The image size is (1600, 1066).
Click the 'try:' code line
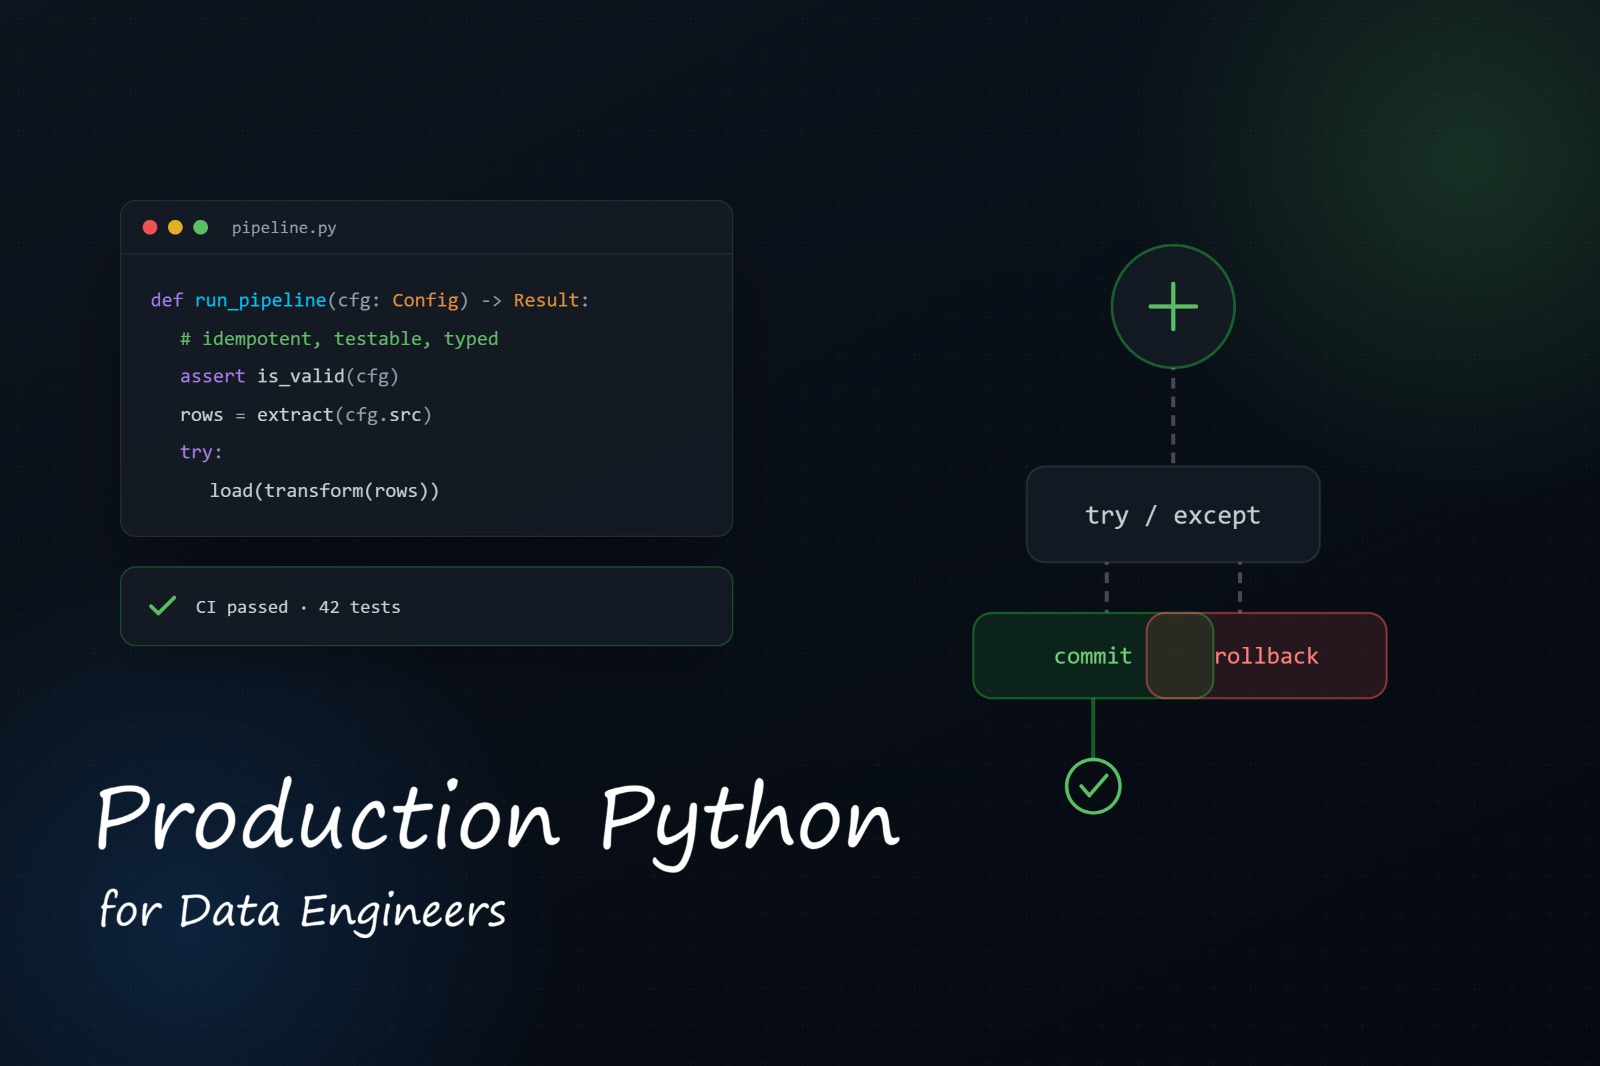click(x=201, y=452)
